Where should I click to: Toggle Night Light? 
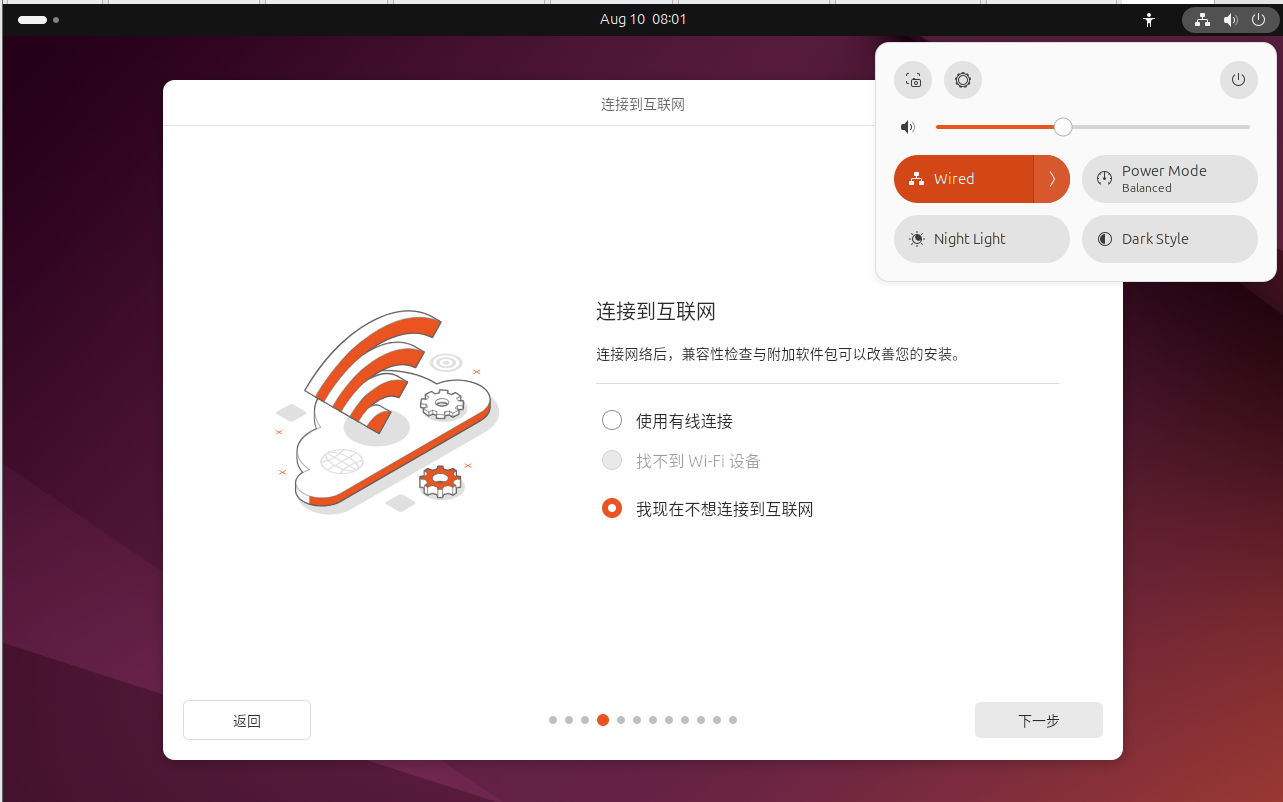click(x=982, y=239)
